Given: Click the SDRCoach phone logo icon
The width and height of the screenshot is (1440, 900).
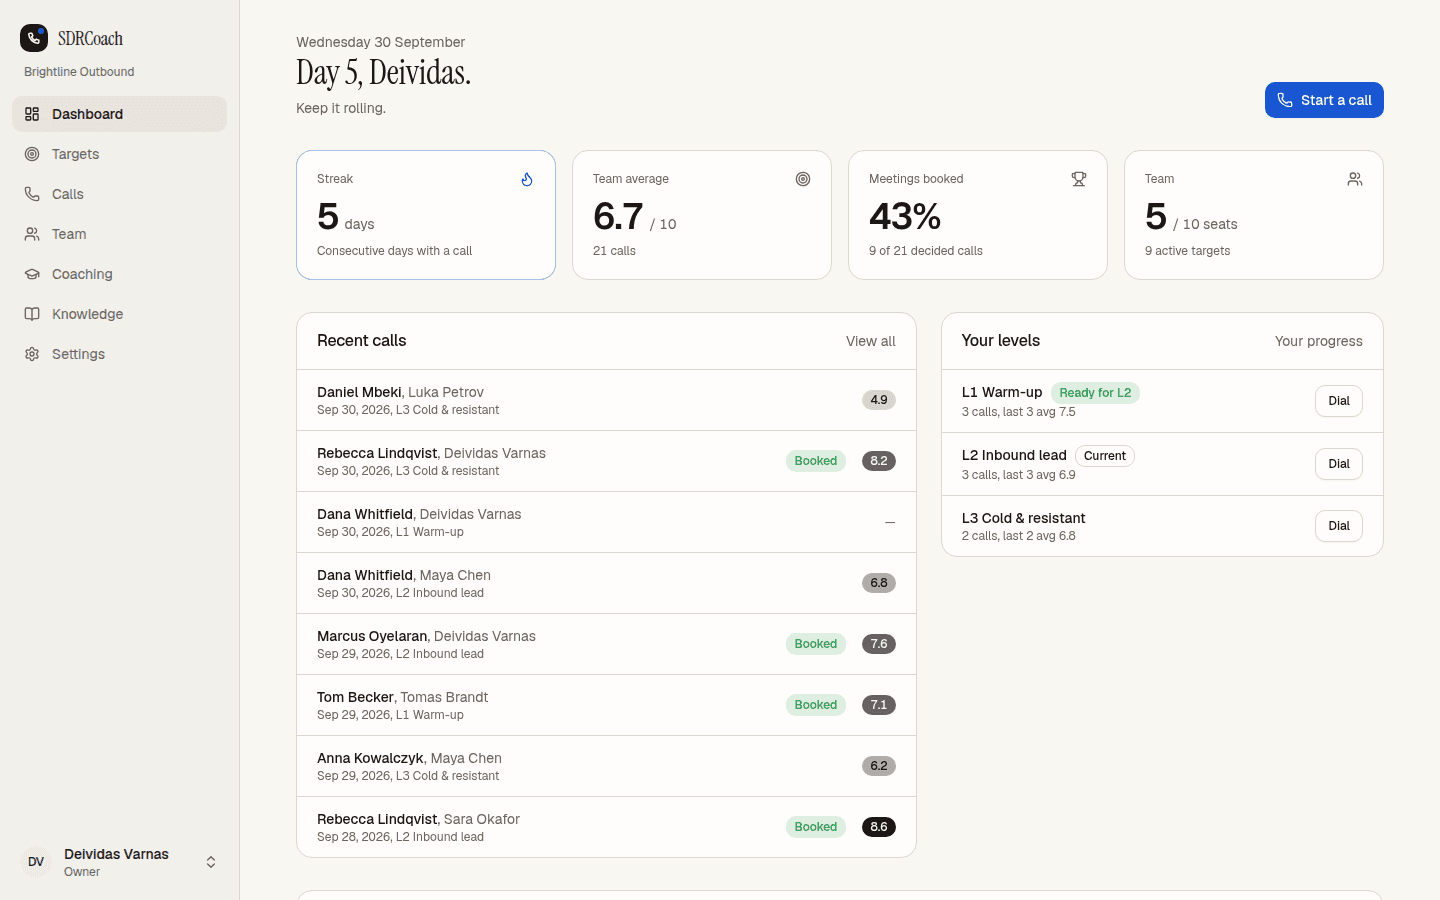Looking at the screenshot, I should coord(34,38).
